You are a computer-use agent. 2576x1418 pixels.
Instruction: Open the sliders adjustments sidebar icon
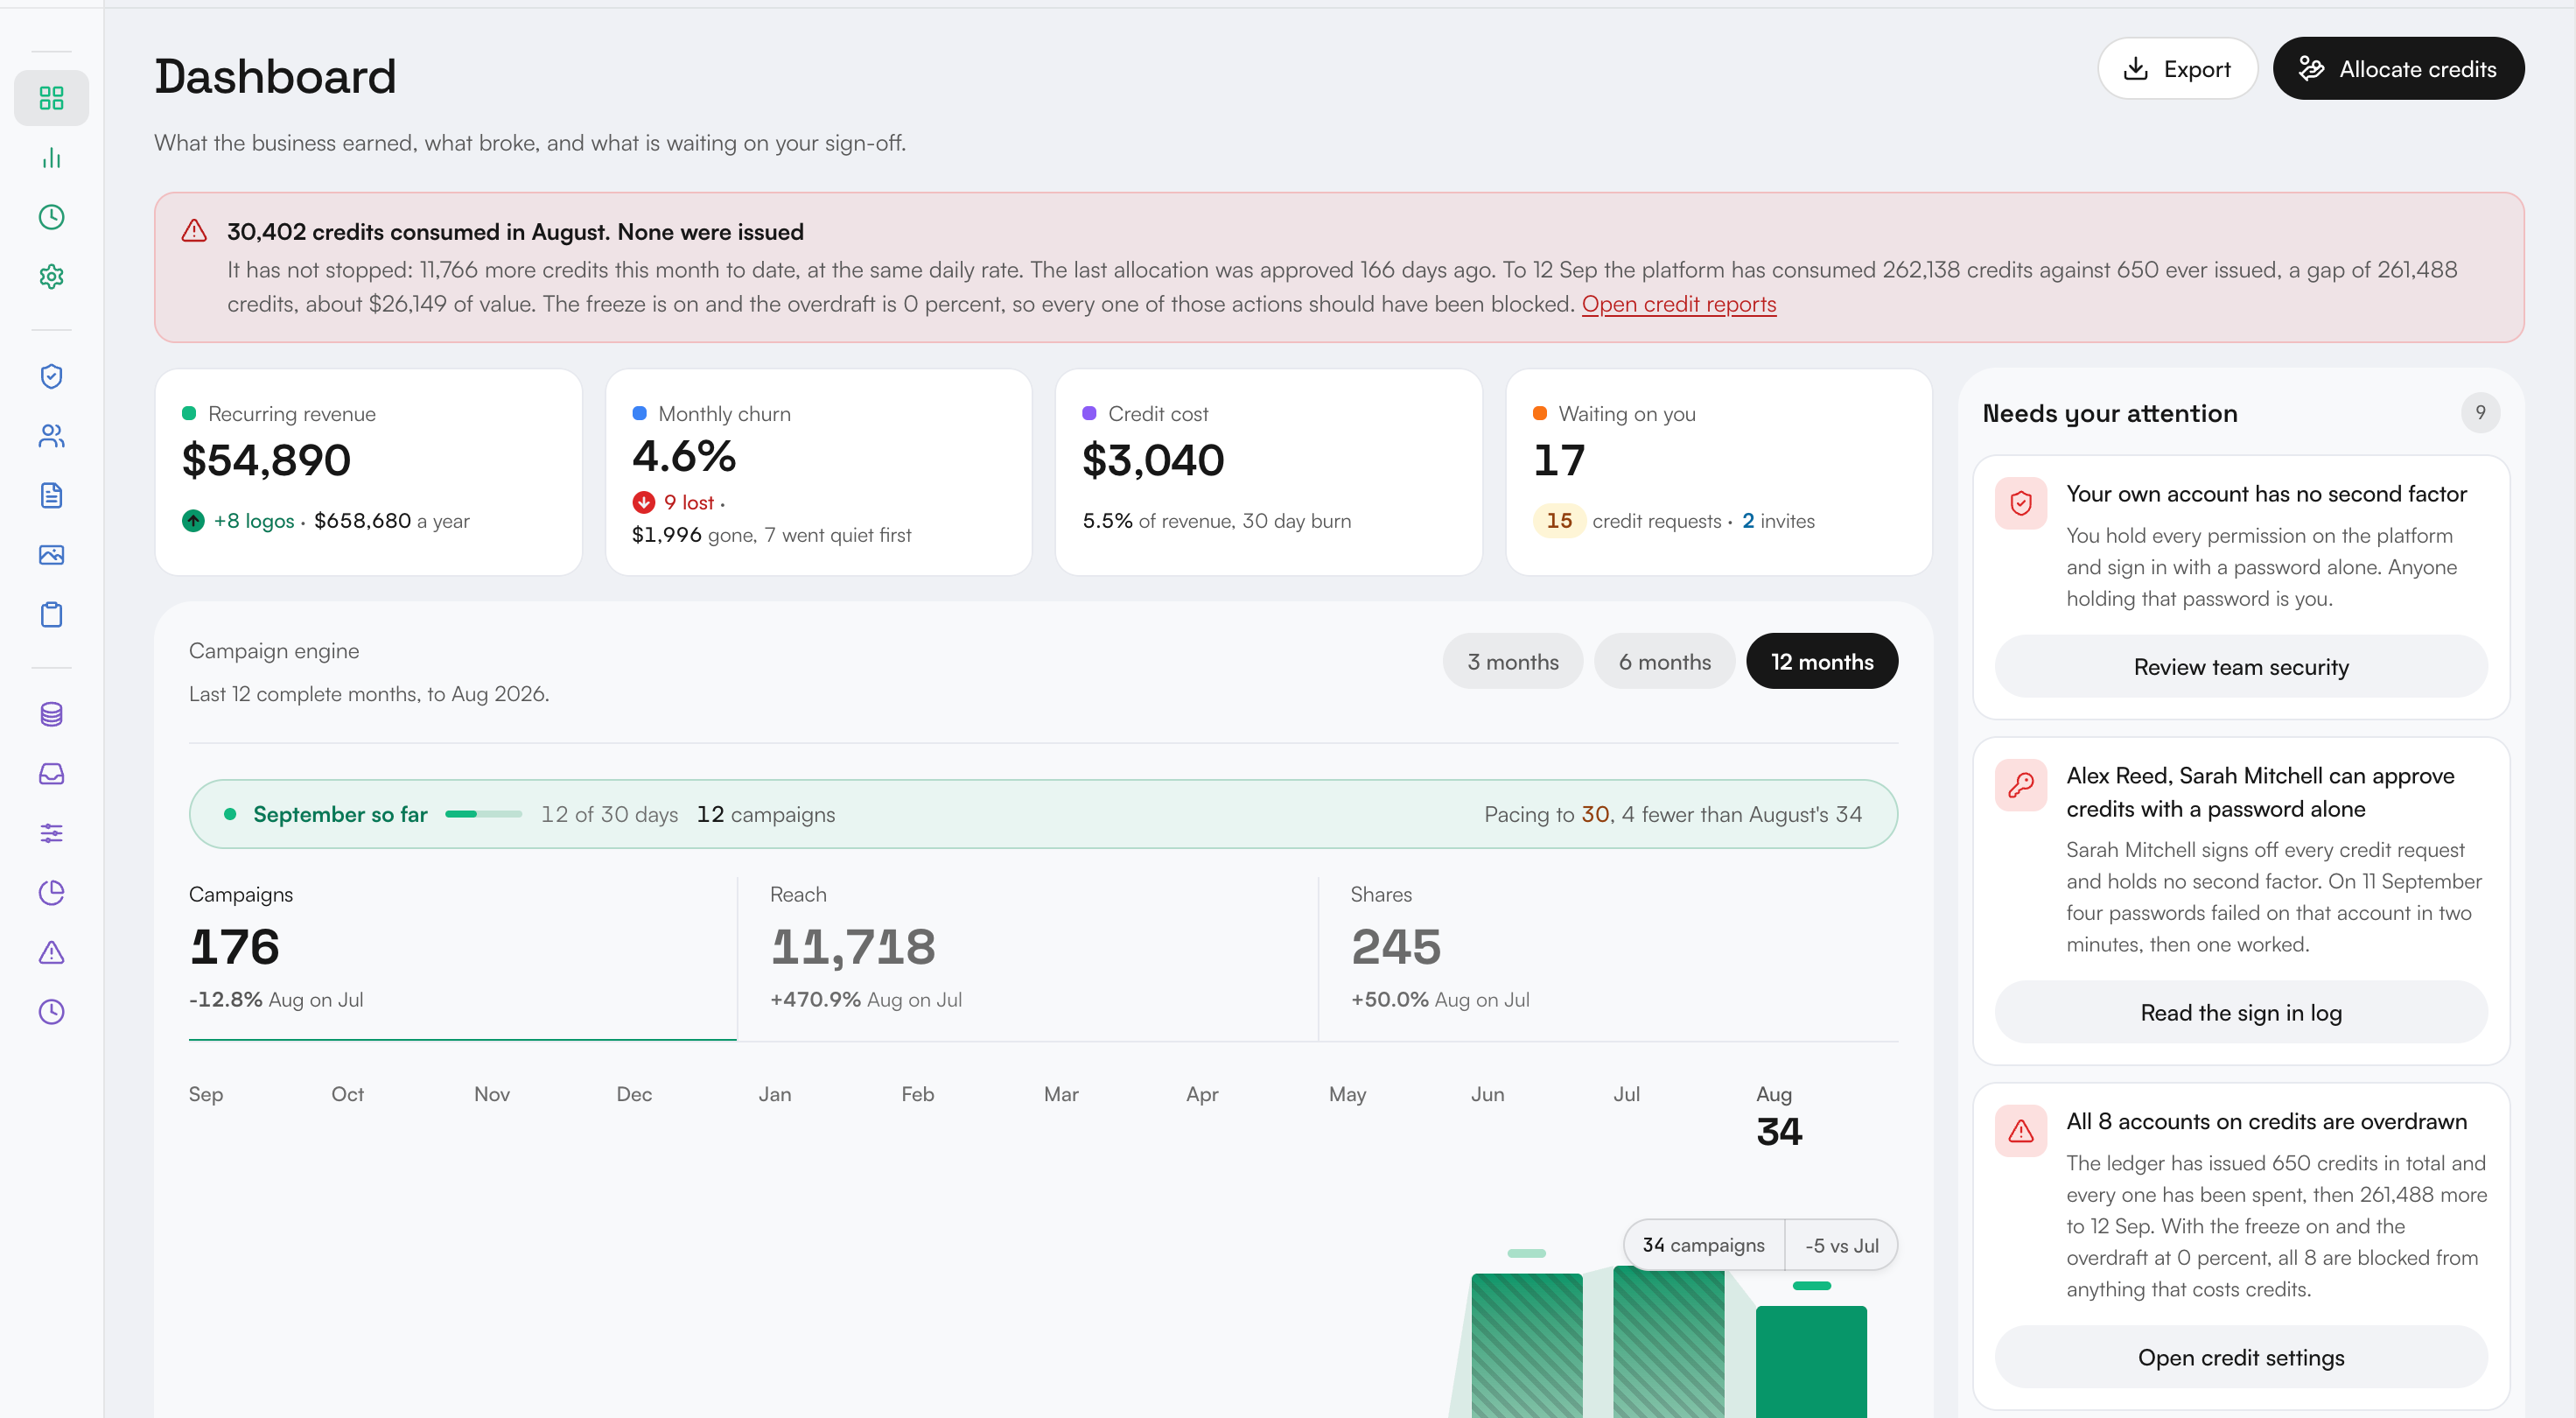pos(51,833)
